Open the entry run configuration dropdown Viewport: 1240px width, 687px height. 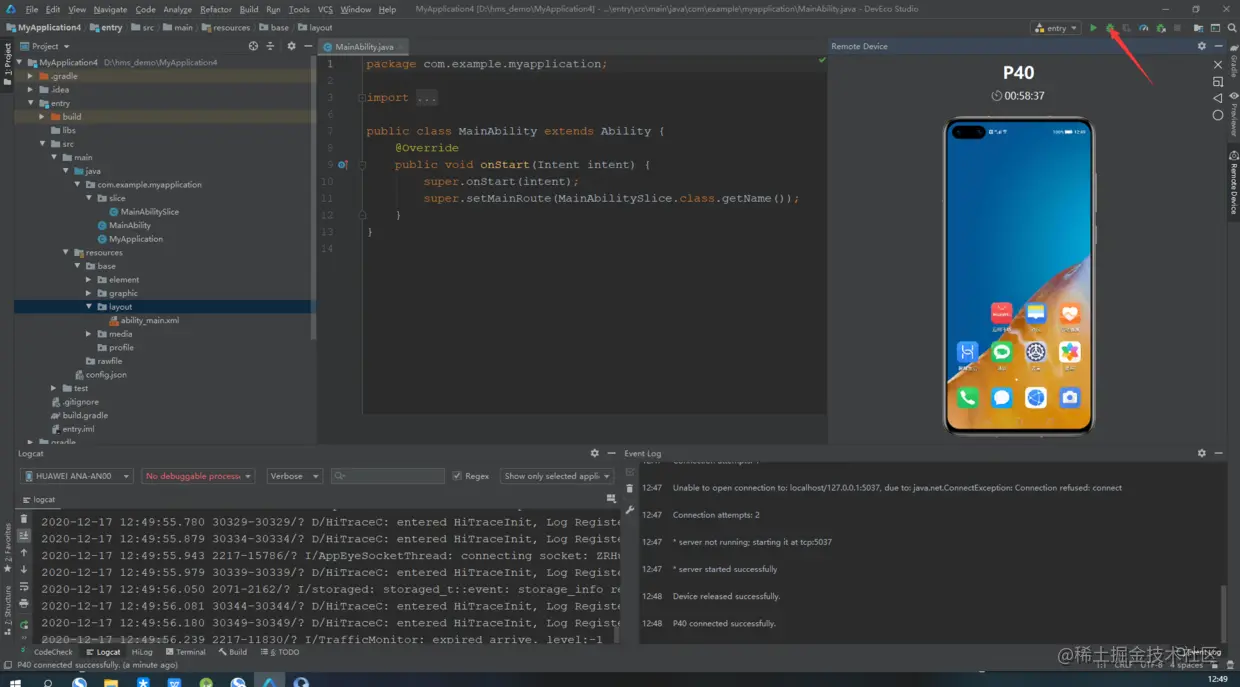tap(1056, 28)
